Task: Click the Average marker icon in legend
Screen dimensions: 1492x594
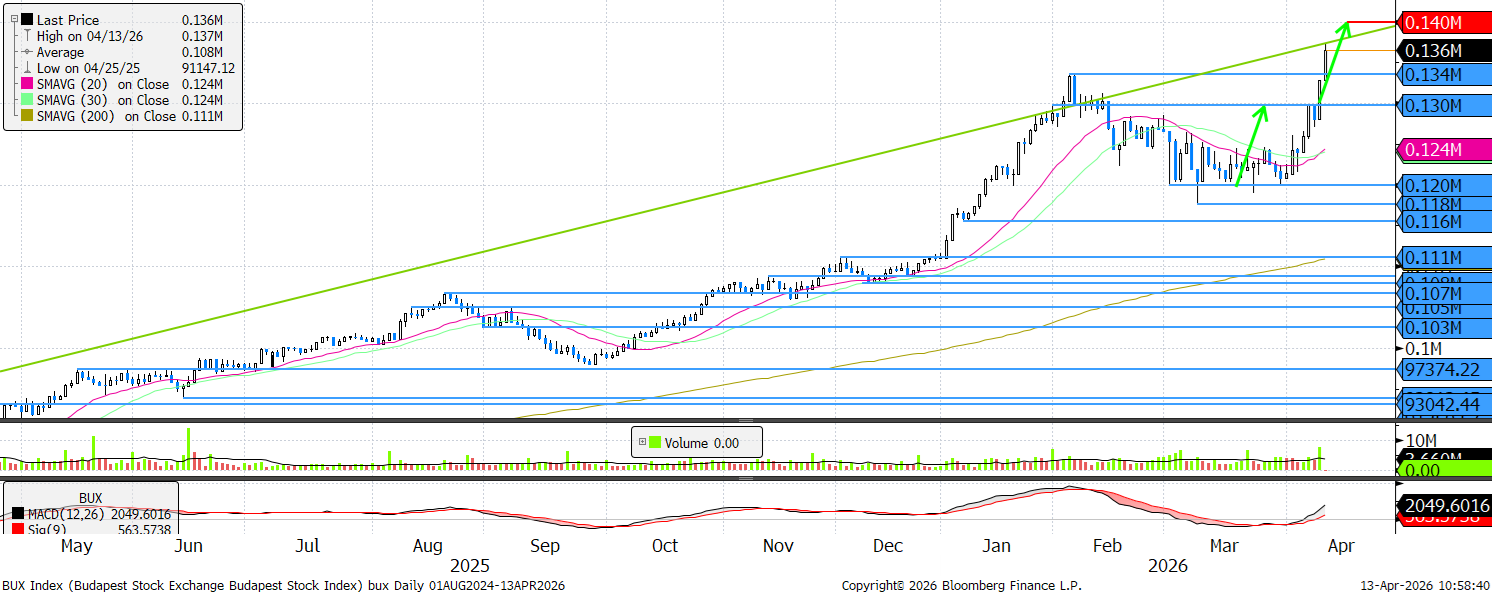Action: pyautogui.click(x=27, y=52)
